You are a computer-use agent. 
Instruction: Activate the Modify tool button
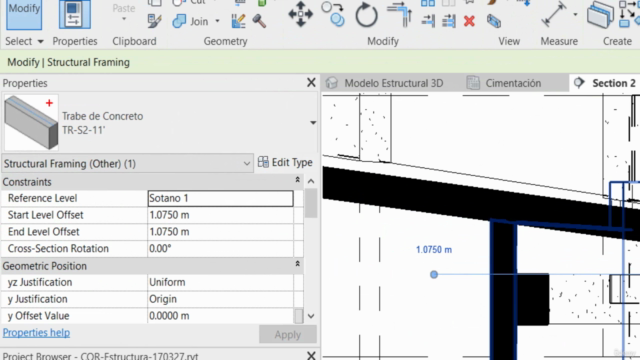[x=24, y=14]
